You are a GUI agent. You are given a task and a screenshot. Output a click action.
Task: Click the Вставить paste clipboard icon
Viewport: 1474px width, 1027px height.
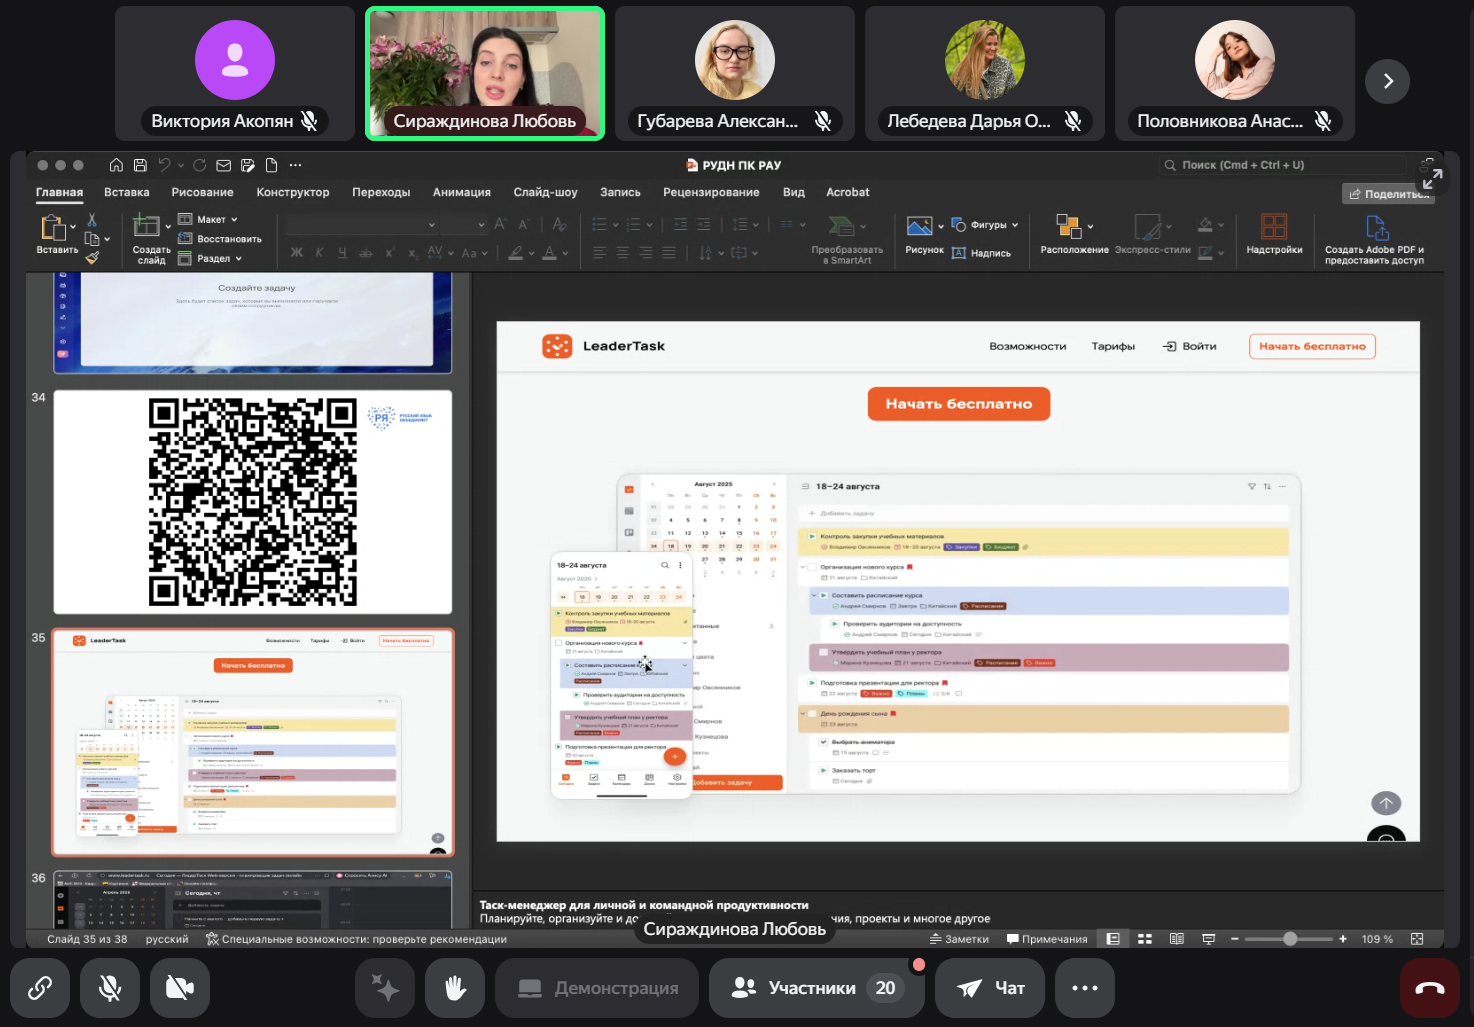[x=53, y=229]
